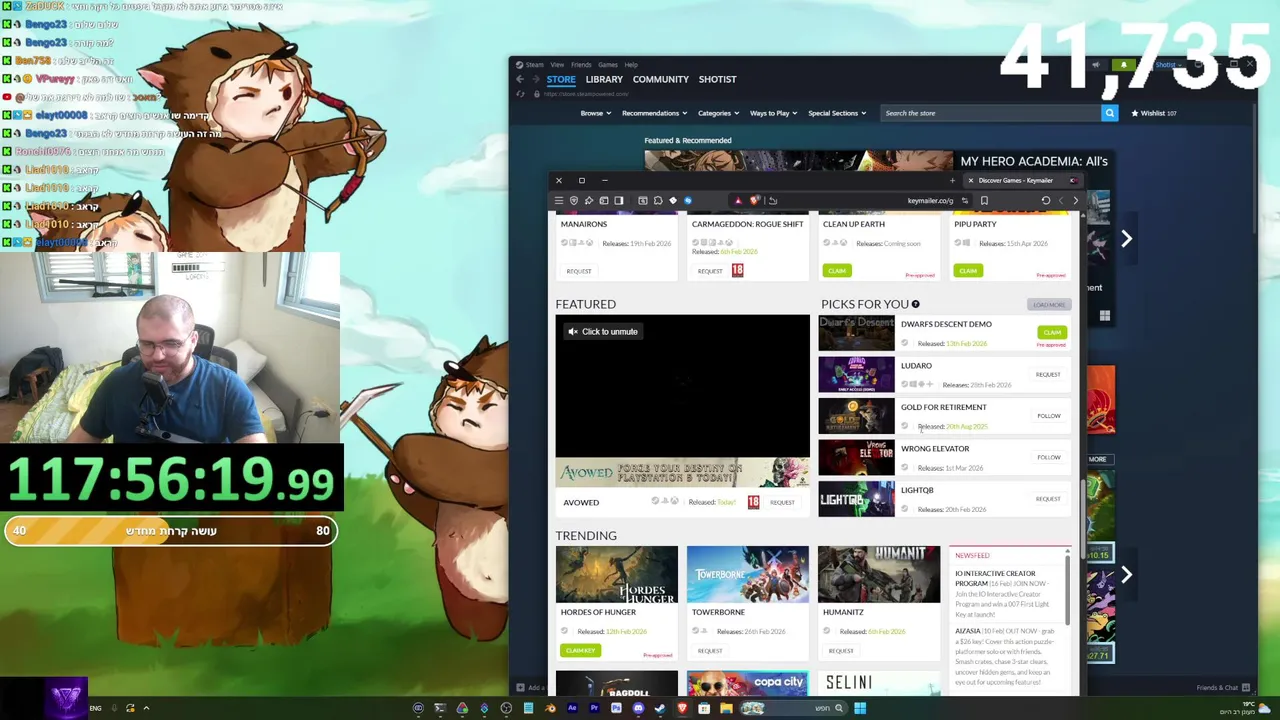Expand Steam Browse dropdown
This screenshot has width=1280, height=720.
coord(595,113)
